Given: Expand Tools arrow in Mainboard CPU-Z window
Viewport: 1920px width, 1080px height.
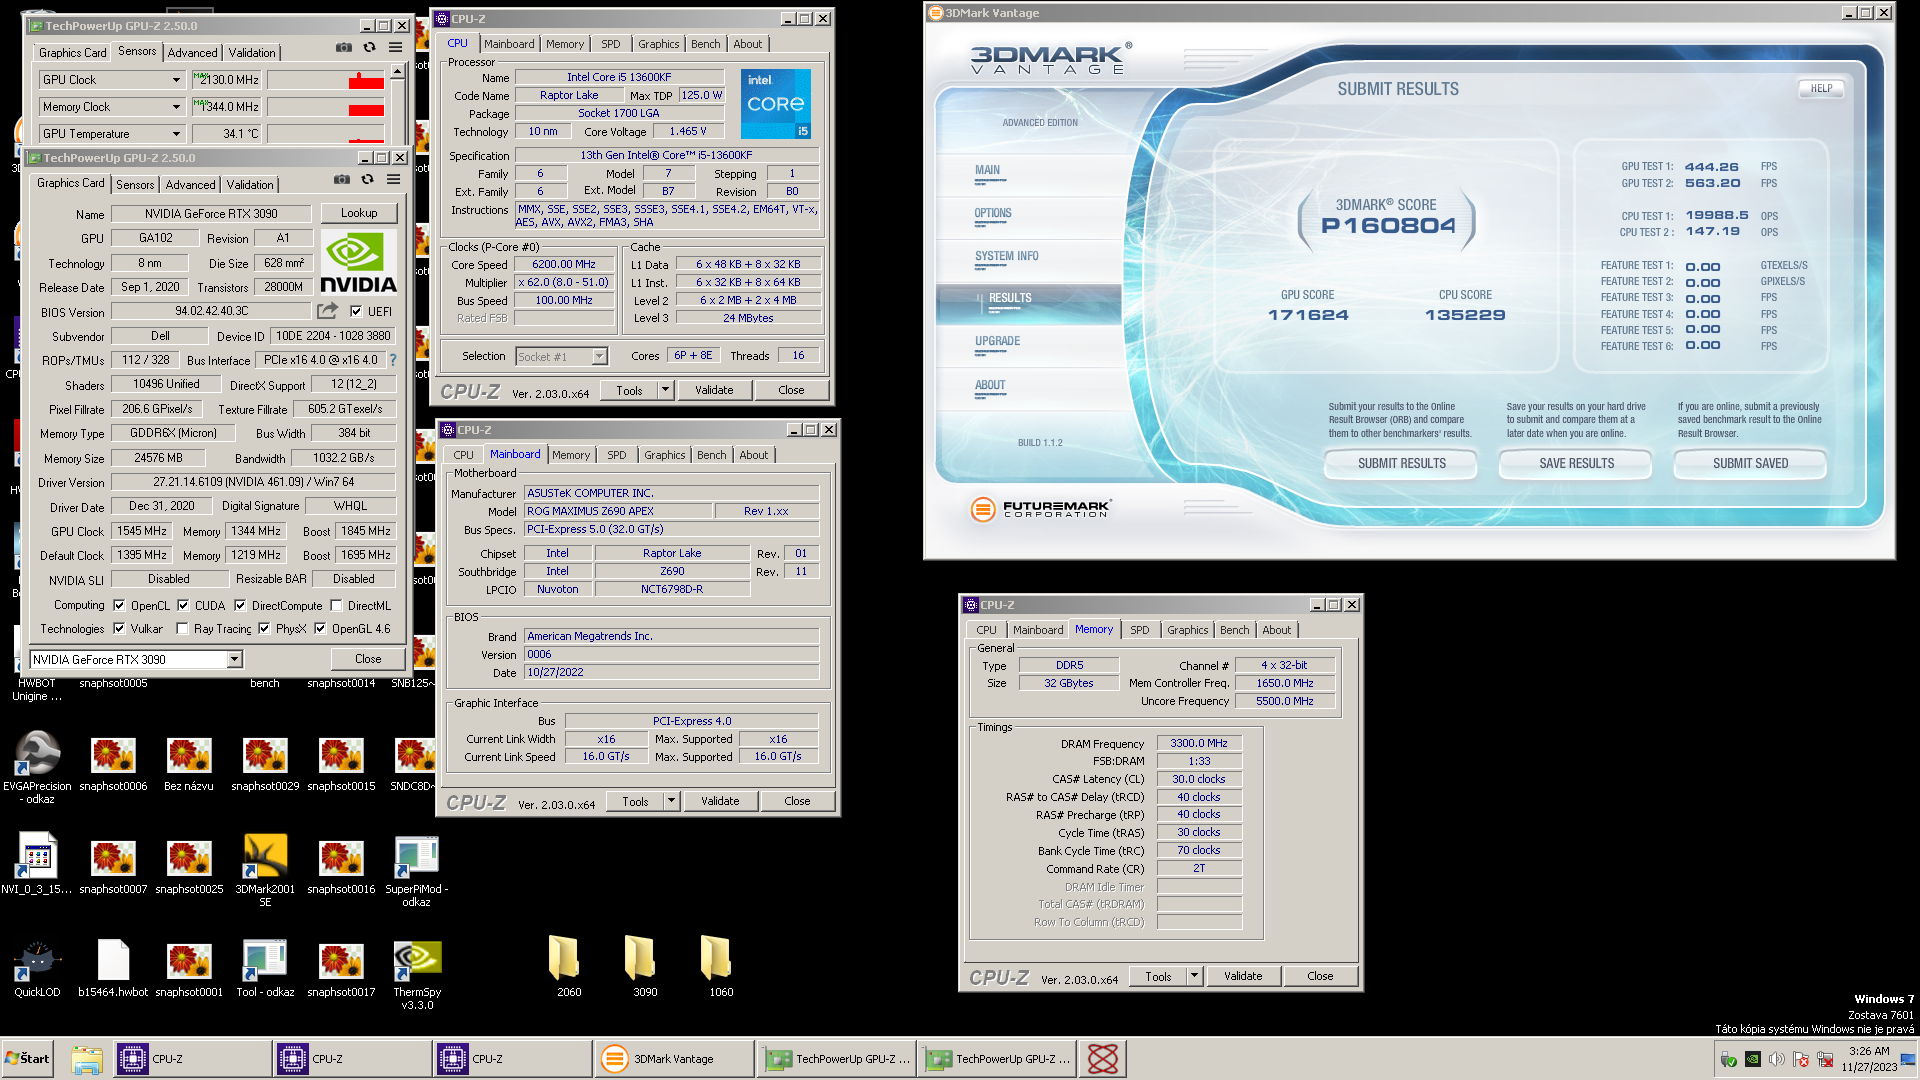Looking at the screenshot, I should tap(672, 801).
